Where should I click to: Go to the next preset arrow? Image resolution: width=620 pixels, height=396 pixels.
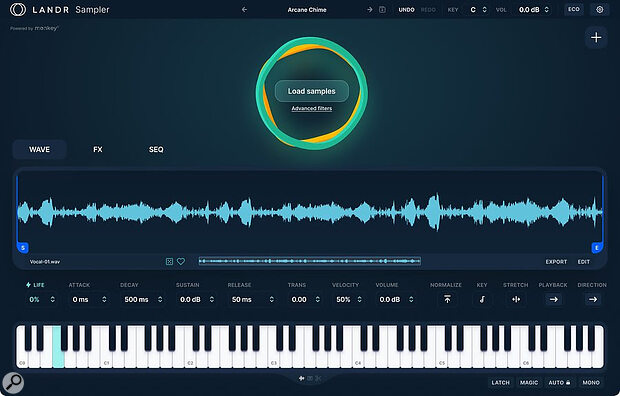point(370,9)
